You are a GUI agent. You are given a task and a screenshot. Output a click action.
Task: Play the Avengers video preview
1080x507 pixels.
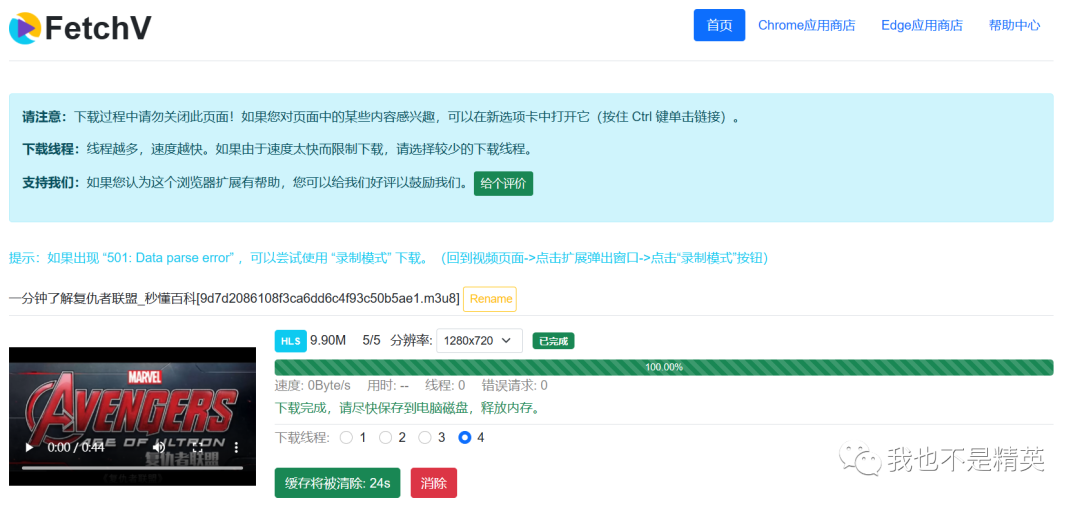click(29, 447)
